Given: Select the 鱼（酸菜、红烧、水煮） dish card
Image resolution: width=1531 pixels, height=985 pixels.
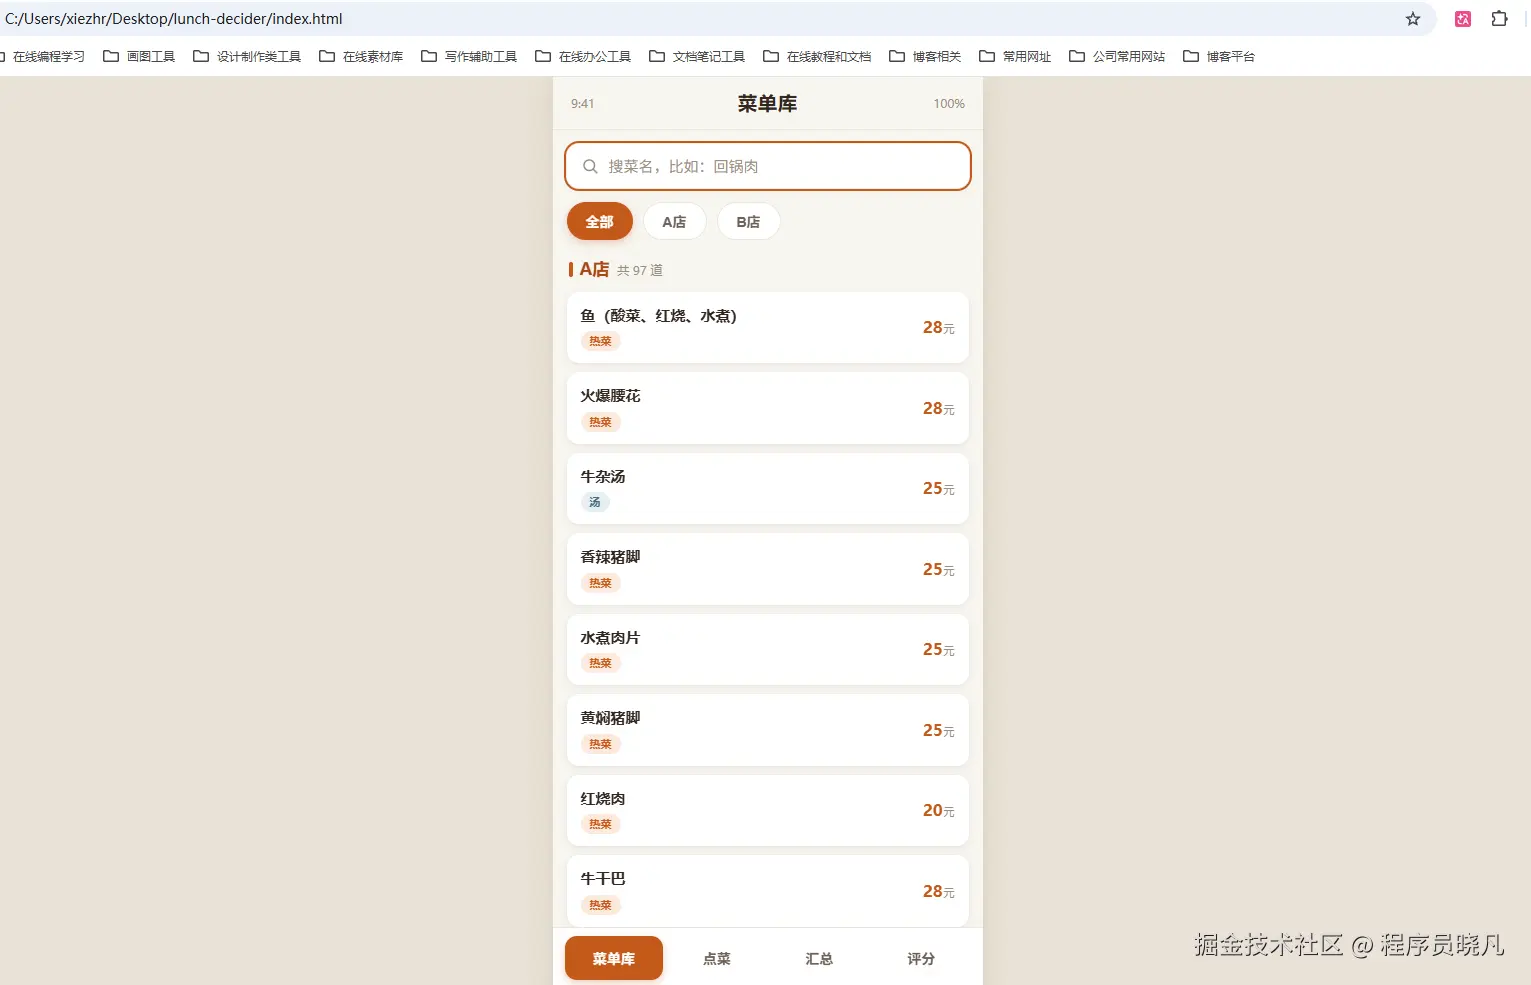Looking at the screenshot, I should 768,327.
